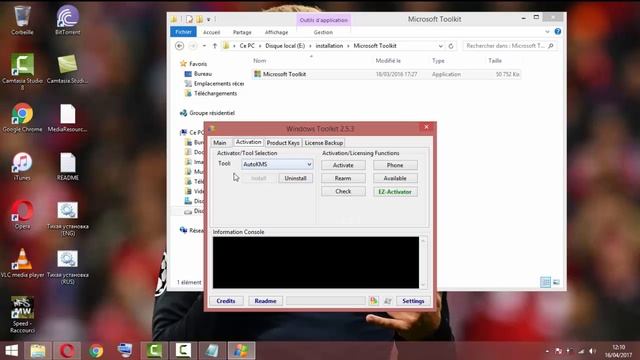Open the Fichier ribbon tab
Image resolution: width=640 pixels, height=360 pixels.
click(x=183, y=32)
